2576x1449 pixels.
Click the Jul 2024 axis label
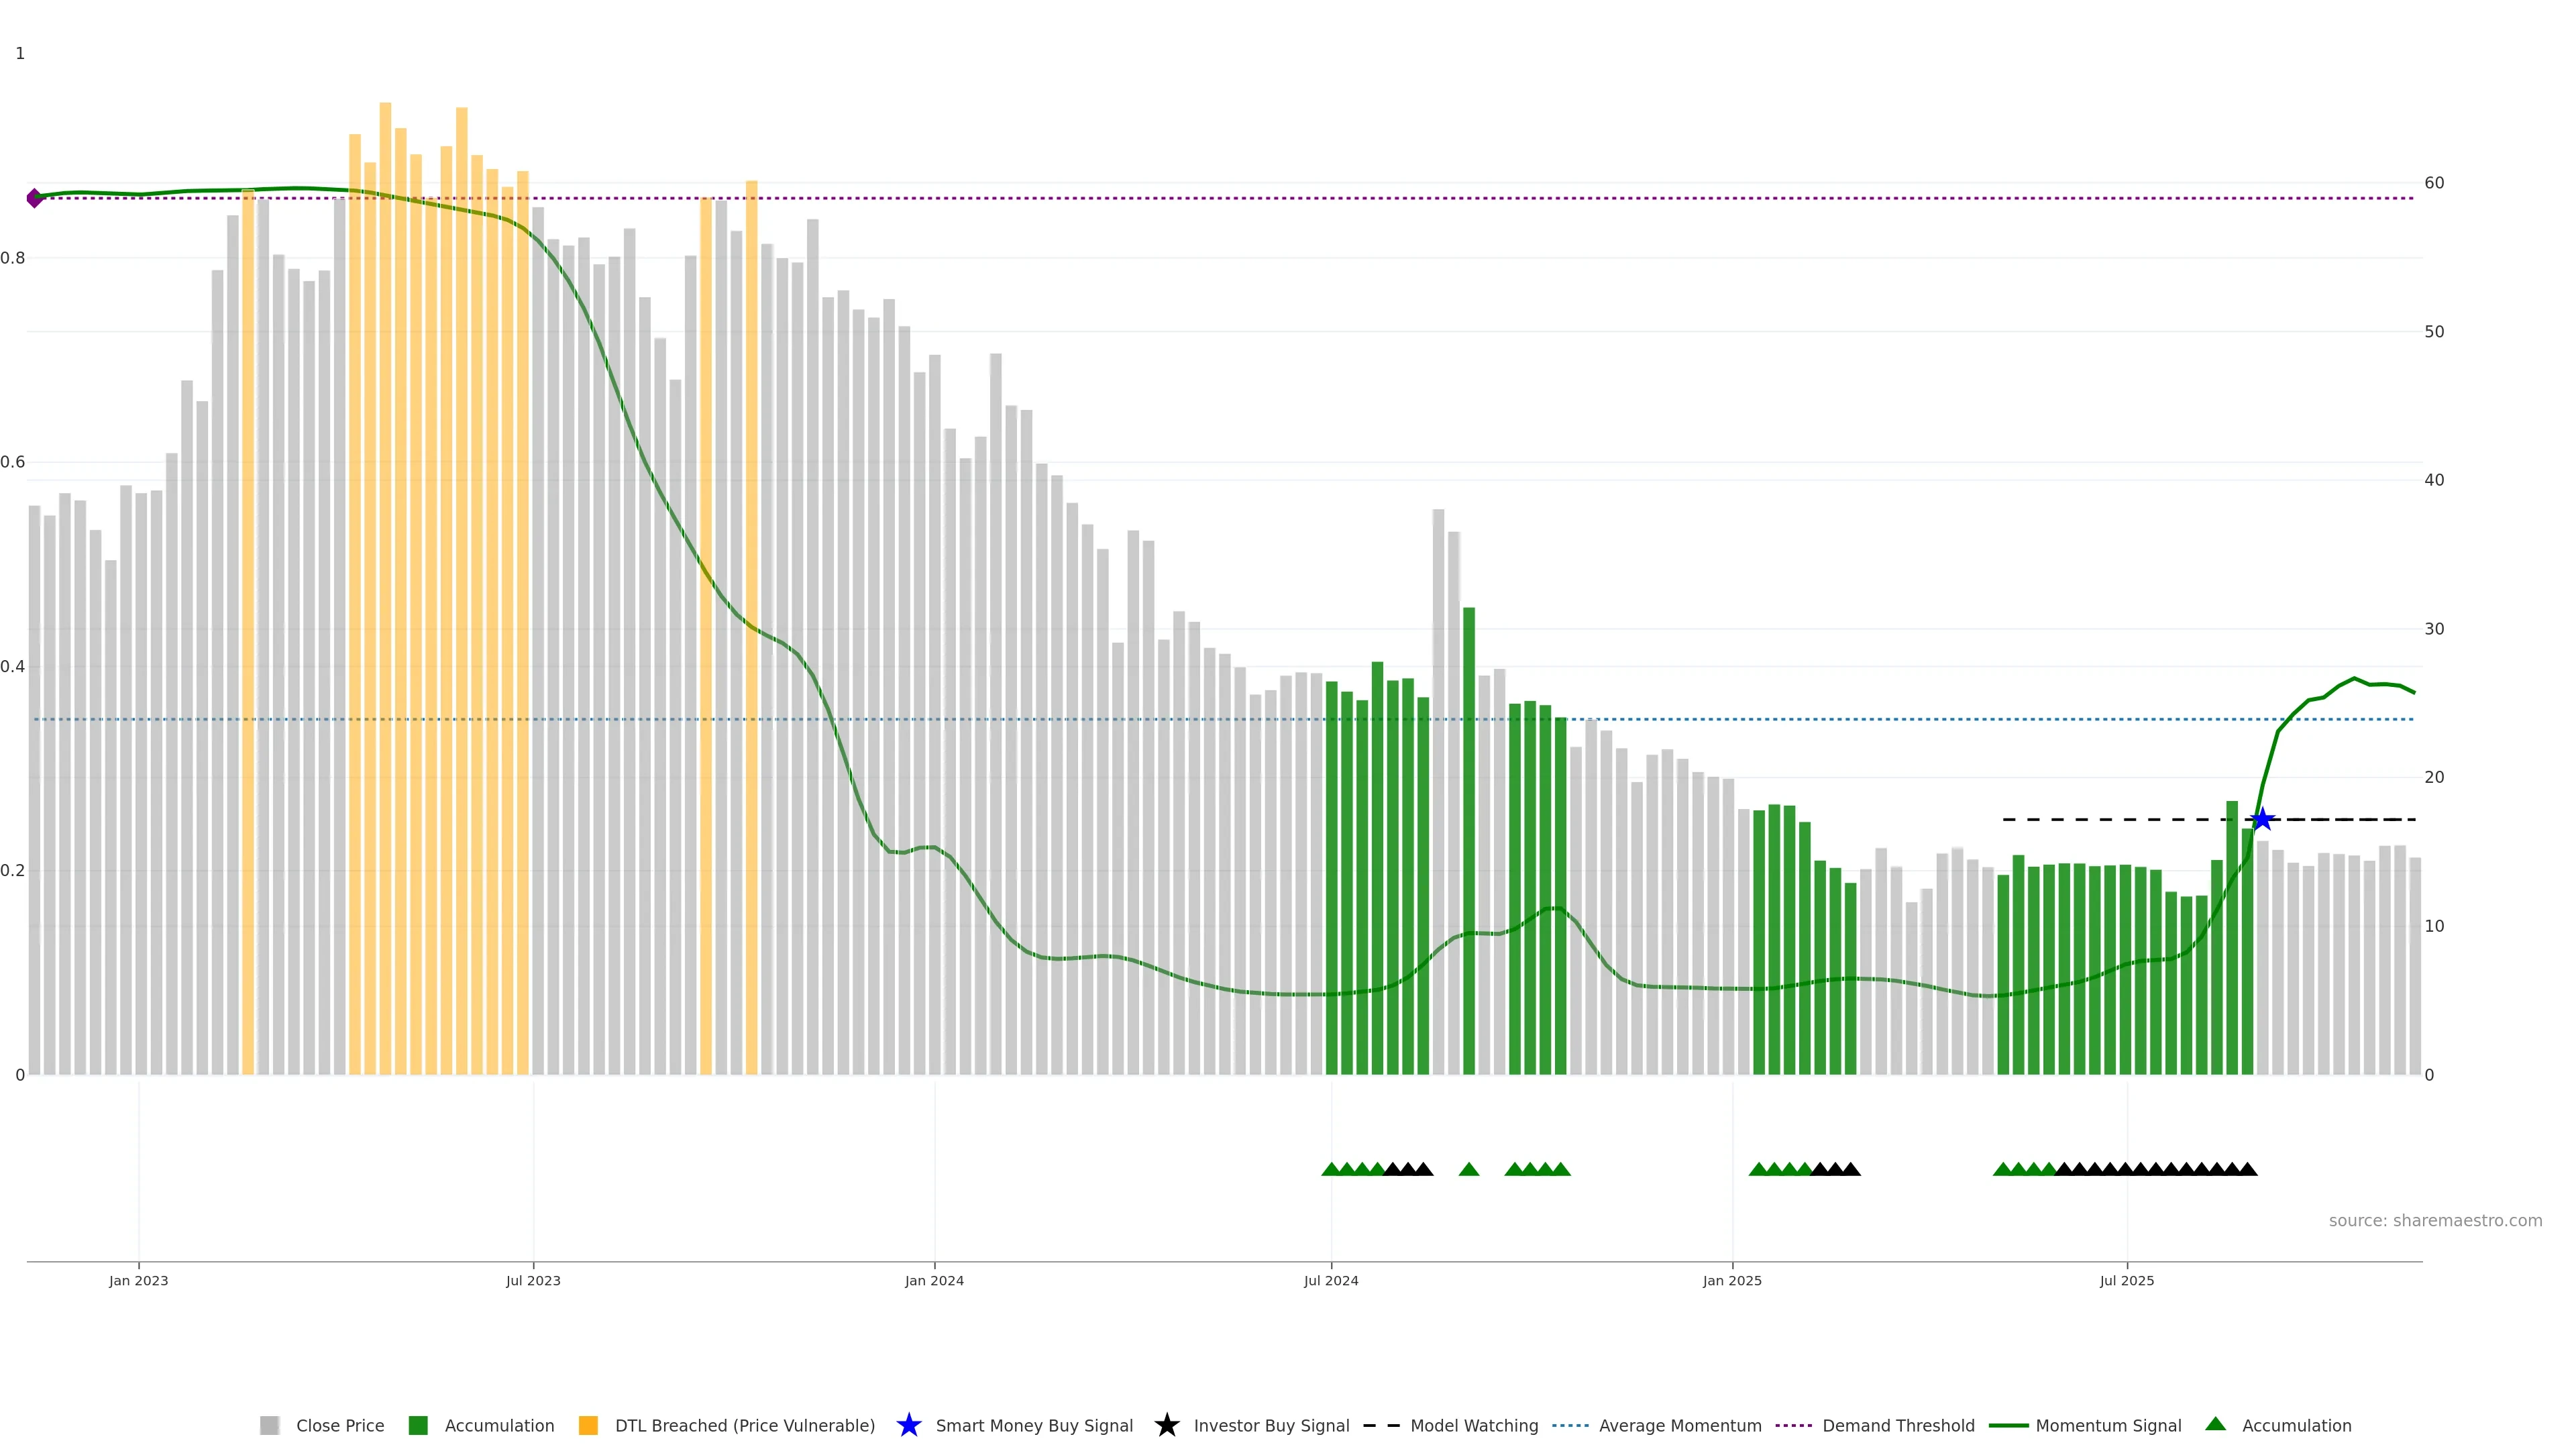[1330, 1280]
